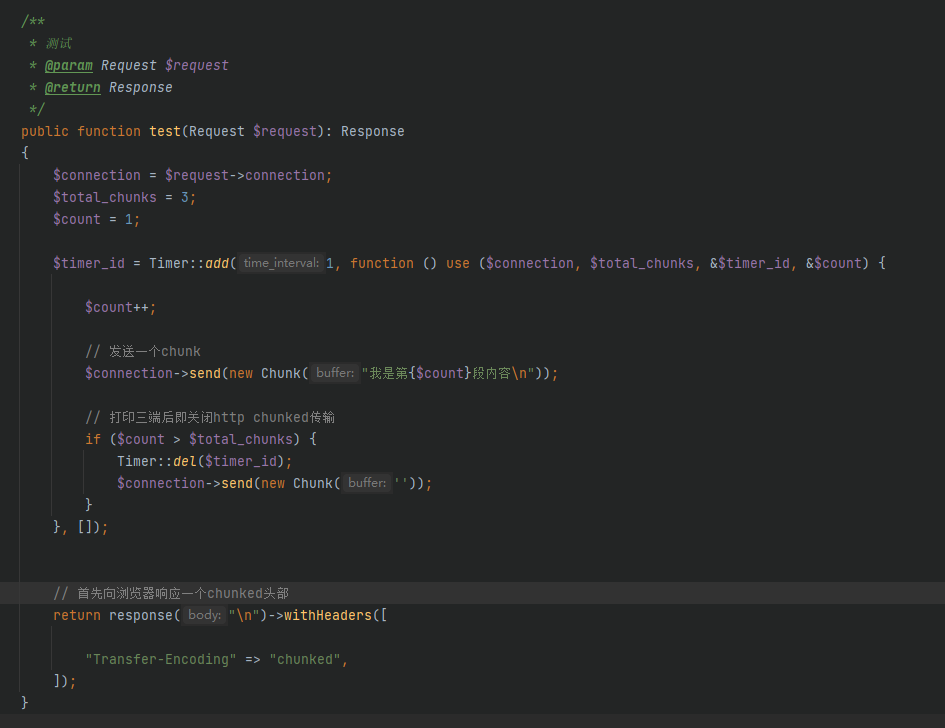
Task: Click the "Transfer-Encoding" string key
Action: (x=161, y=659)
